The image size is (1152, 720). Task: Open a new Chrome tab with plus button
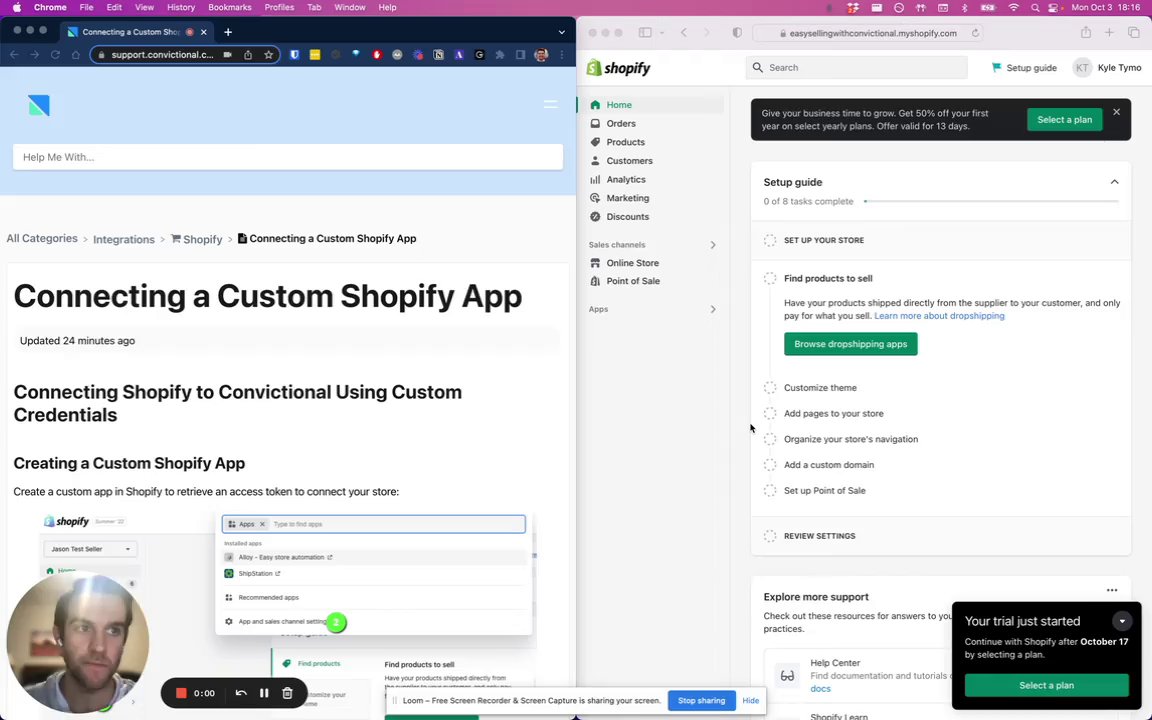click(228, 32)
